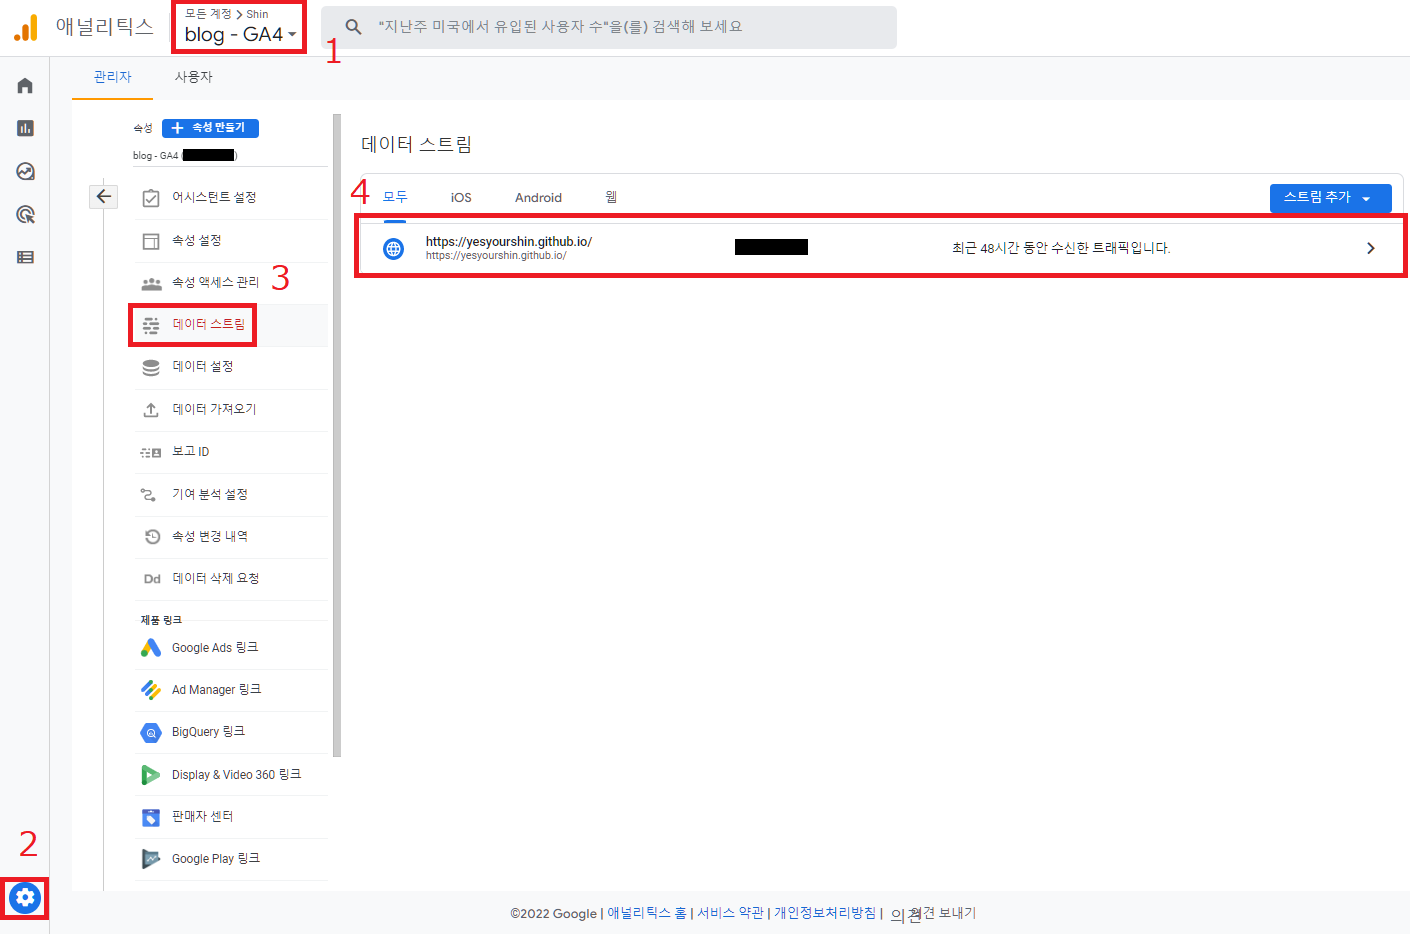1410x934 pixels.
Task: Open the 스트림 추가 dropdown button
Action: tap(1330, 198)
